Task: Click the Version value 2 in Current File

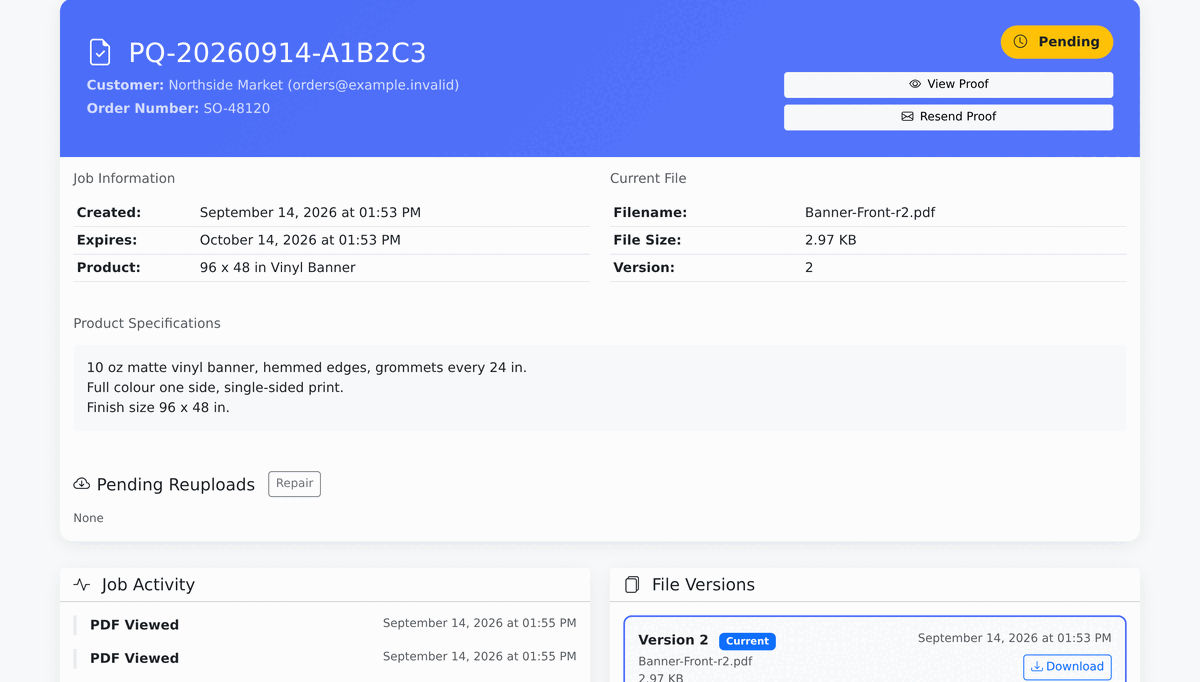Action: click(809, 268)
